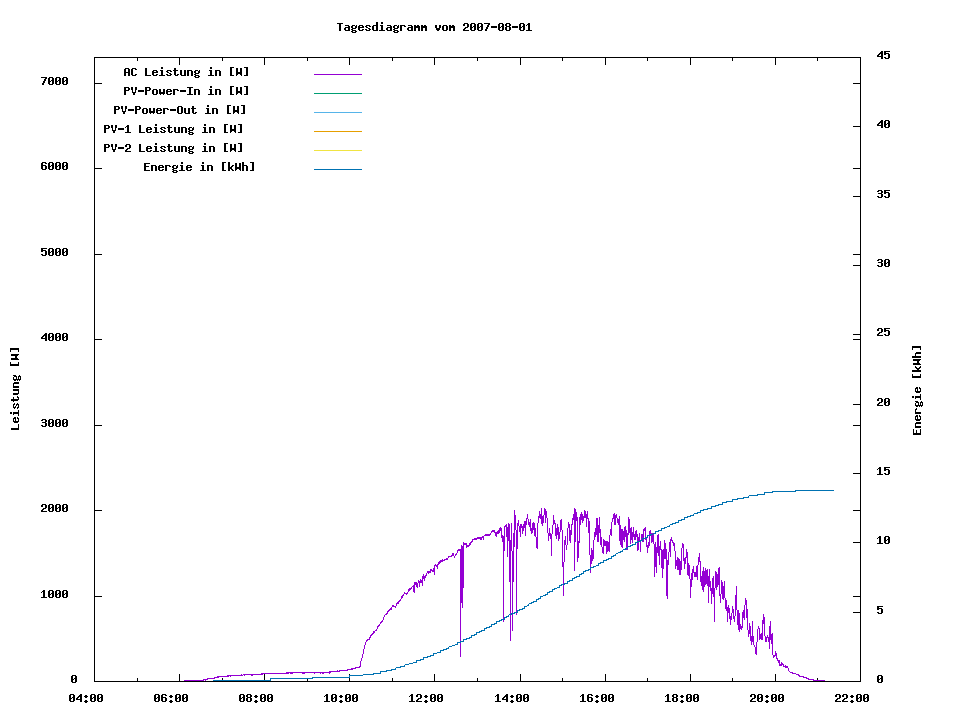Click the yellow PV-2 legend line sample
Screen dimensions: 960x720
tap(337, 150)
